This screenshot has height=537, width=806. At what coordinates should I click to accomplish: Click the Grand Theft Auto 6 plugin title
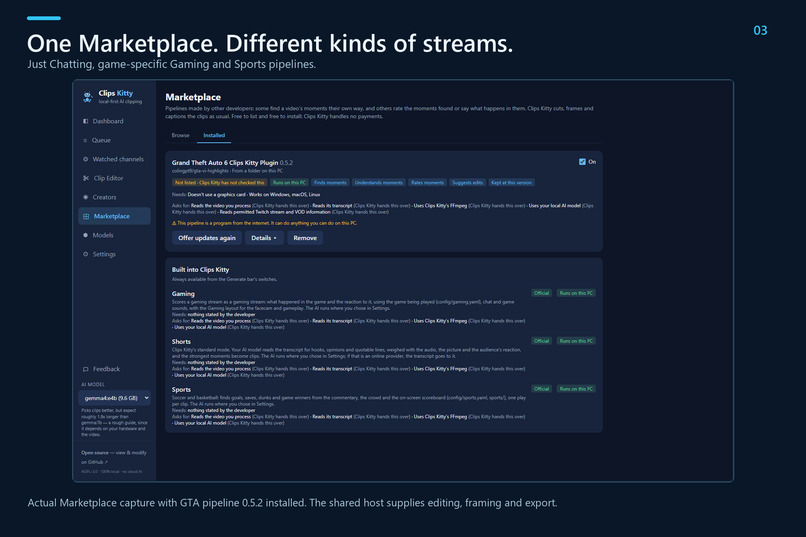pyautogui.click(x=225, y=163)
